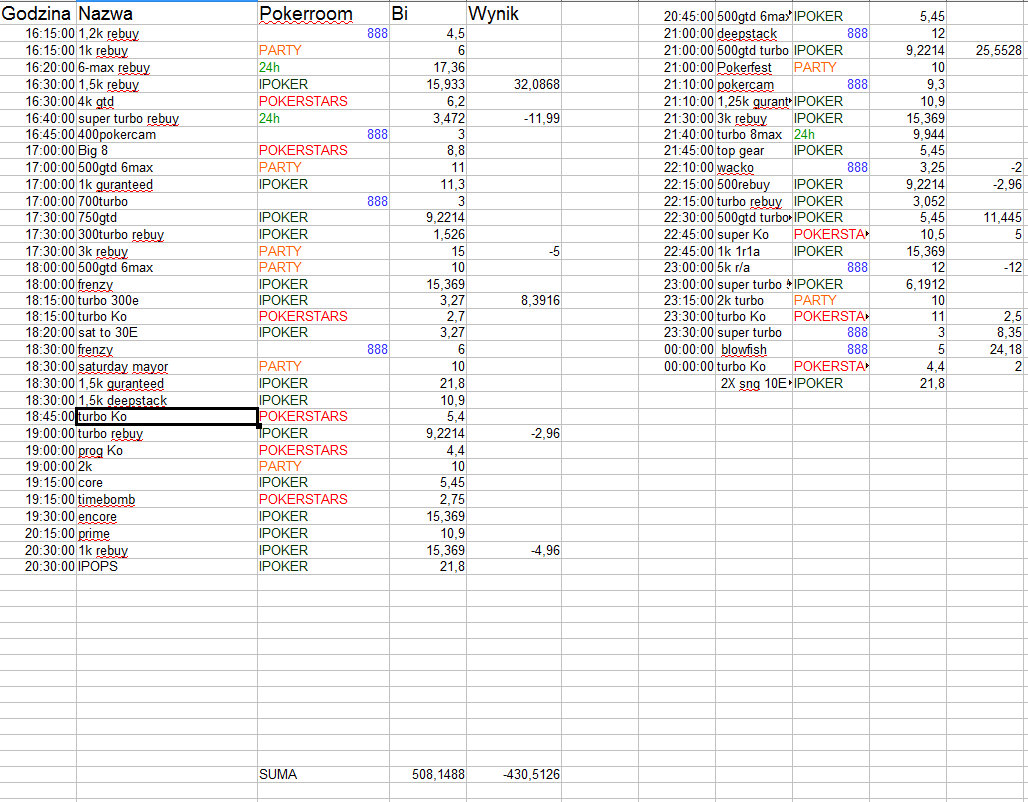Select the Bi header cell
Image resolution: width=1028 pixels, height=802 pixels.
pos(428,14)
